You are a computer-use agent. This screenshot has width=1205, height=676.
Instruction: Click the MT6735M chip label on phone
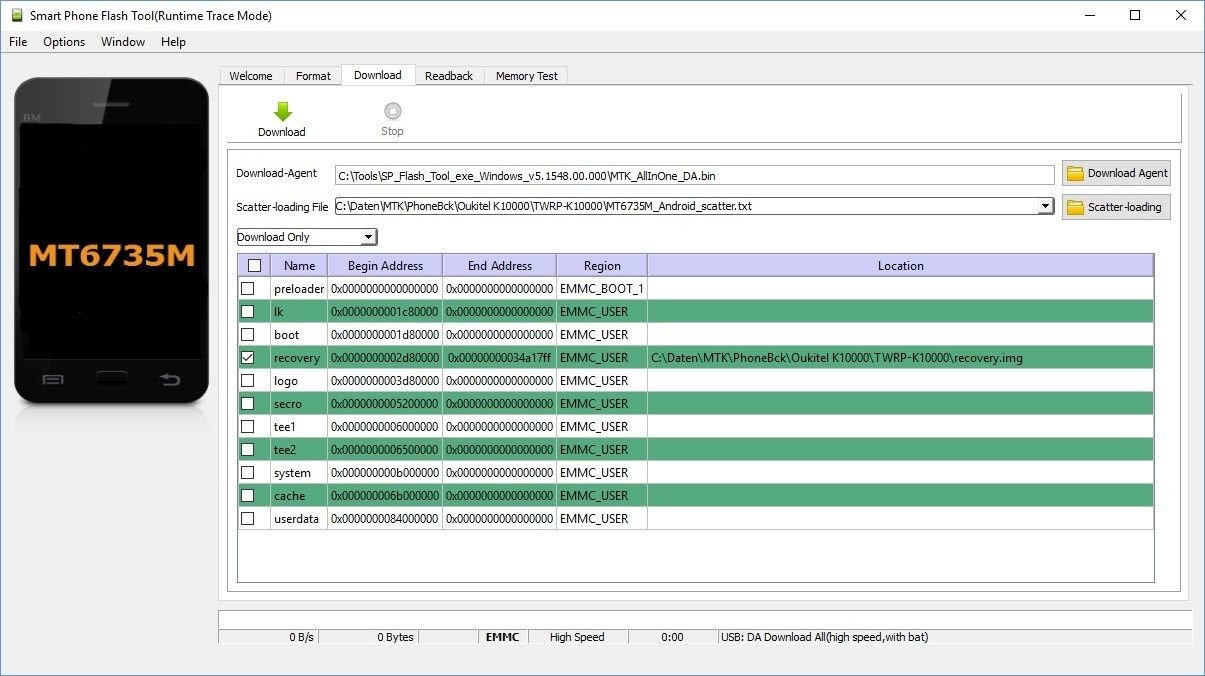coord(111,255)
